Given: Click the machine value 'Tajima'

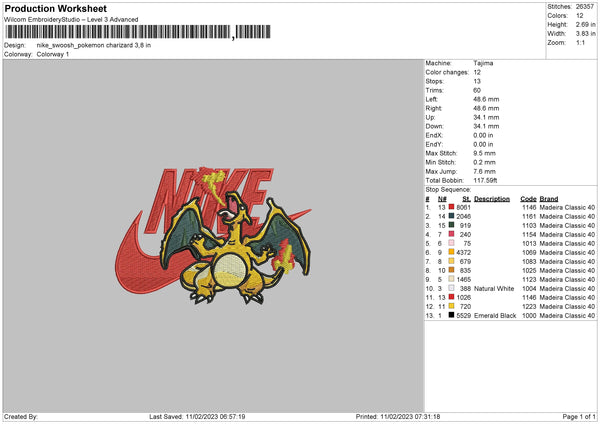Looking at the screenshot, I should click(x=483, y=63).
